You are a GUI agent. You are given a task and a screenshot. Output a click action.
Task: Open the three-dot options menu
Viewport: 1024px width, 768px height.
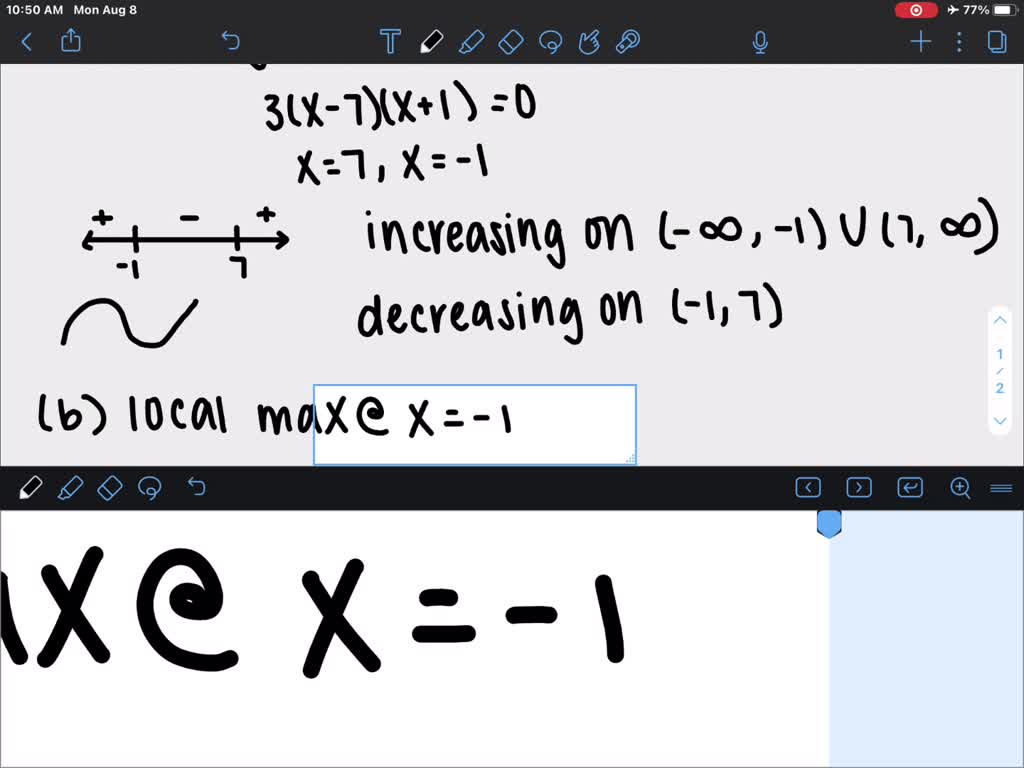958,42
